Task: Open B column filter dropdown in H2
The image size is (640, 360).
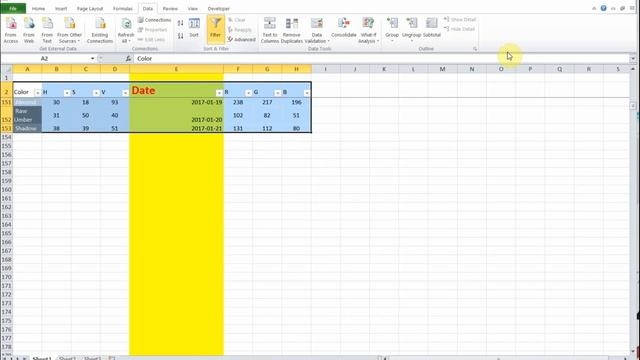Action: pos(307,93)
